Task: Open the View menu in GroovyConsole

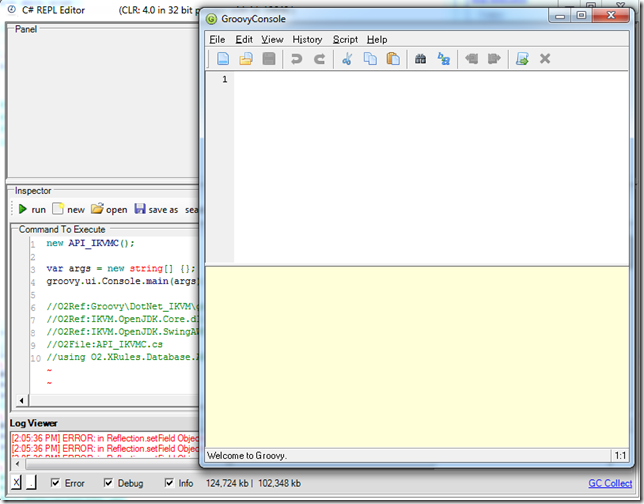Action: point(272,39)
